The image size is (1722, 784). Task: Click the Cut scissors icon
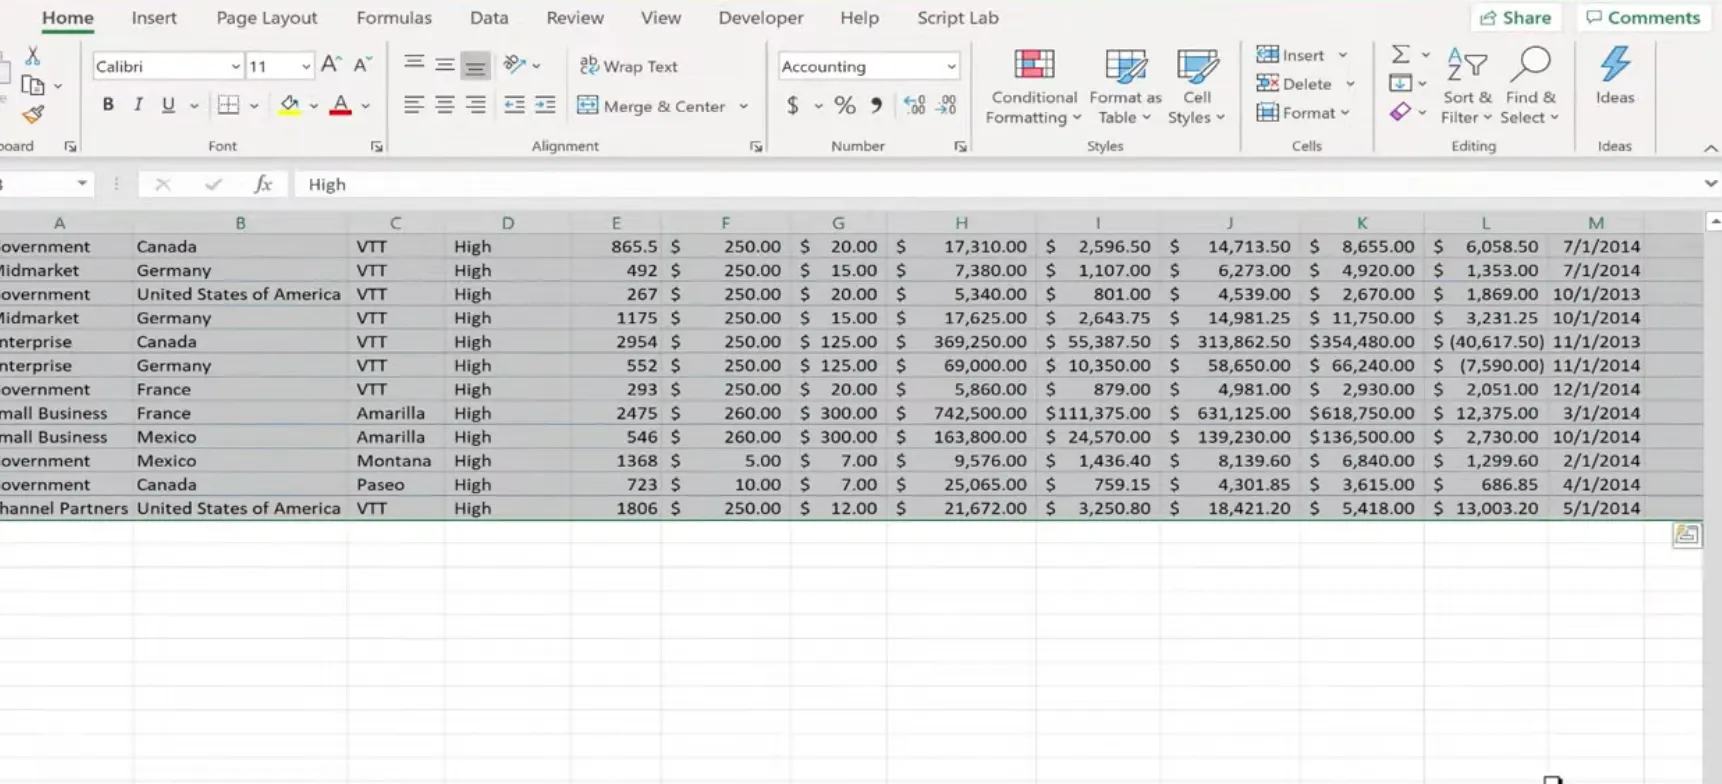(33, 56)
